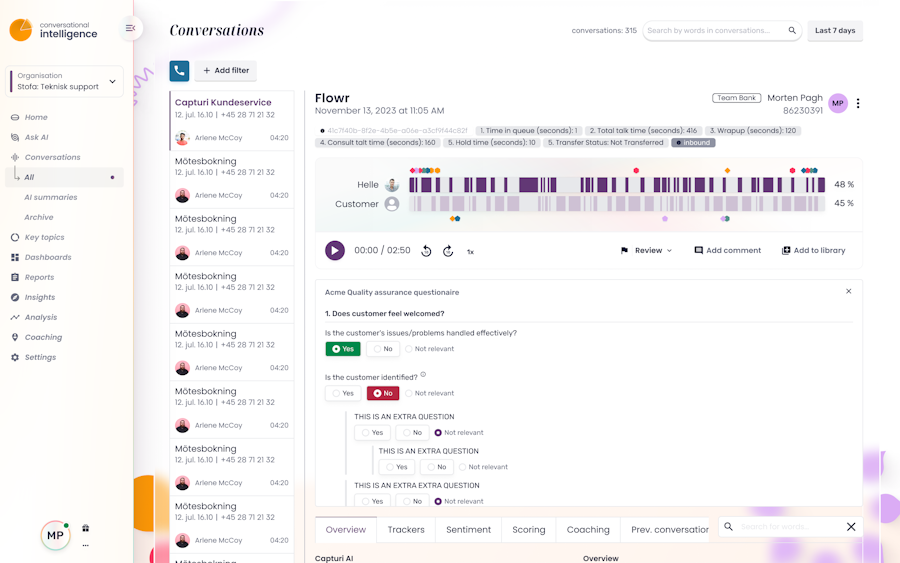Viewport: 900px width, 563px height.
Task: Collapse the sidebar with the menu toggle icon
Action: pos(130,28)
